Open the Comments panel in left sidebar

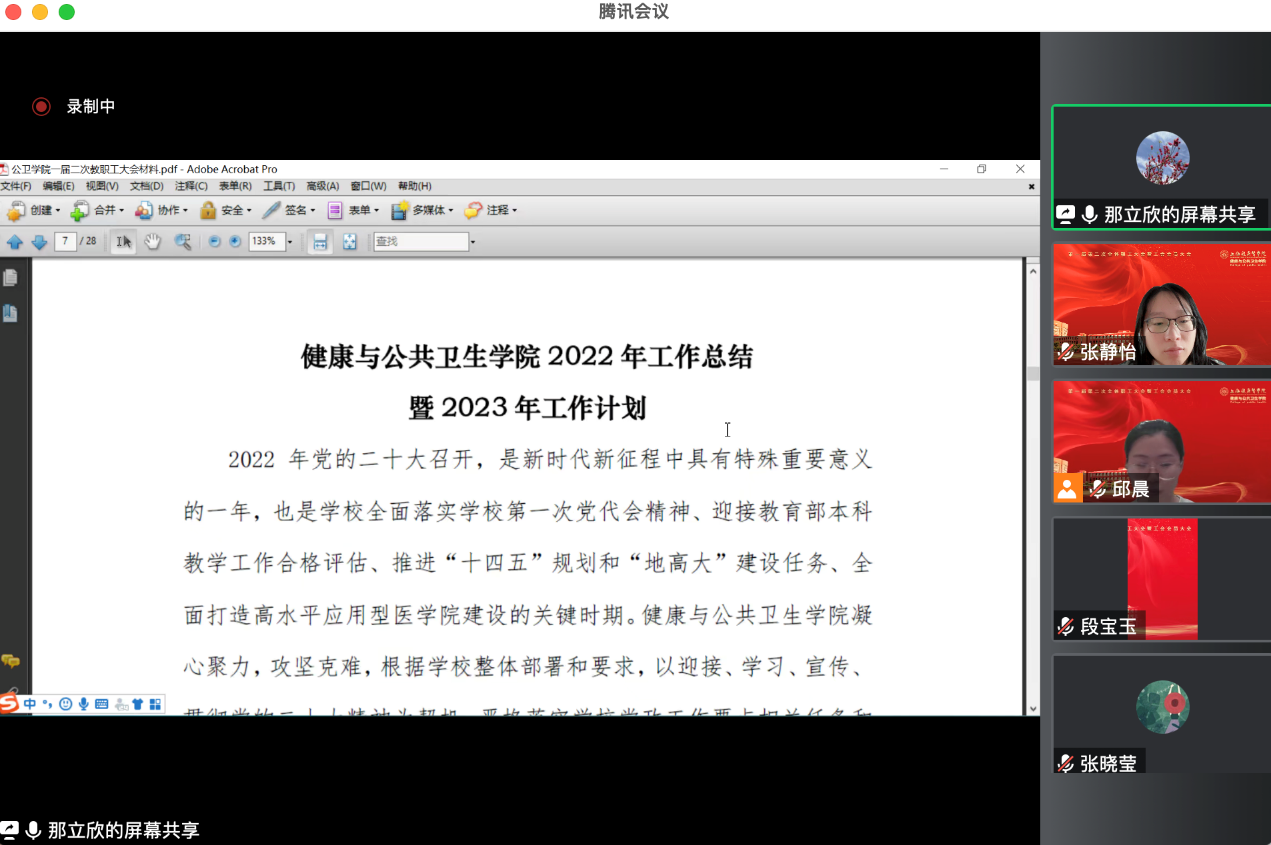[10, 661]
